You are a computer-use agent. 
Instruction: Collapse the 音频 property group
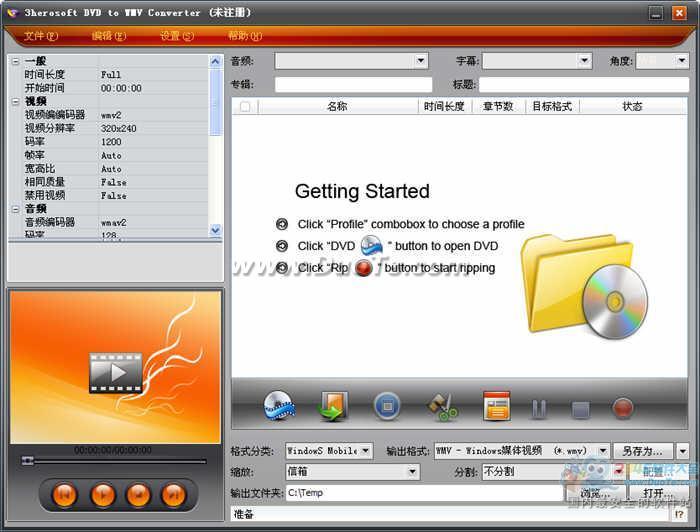pyautogui.click(x=16, y=208)
